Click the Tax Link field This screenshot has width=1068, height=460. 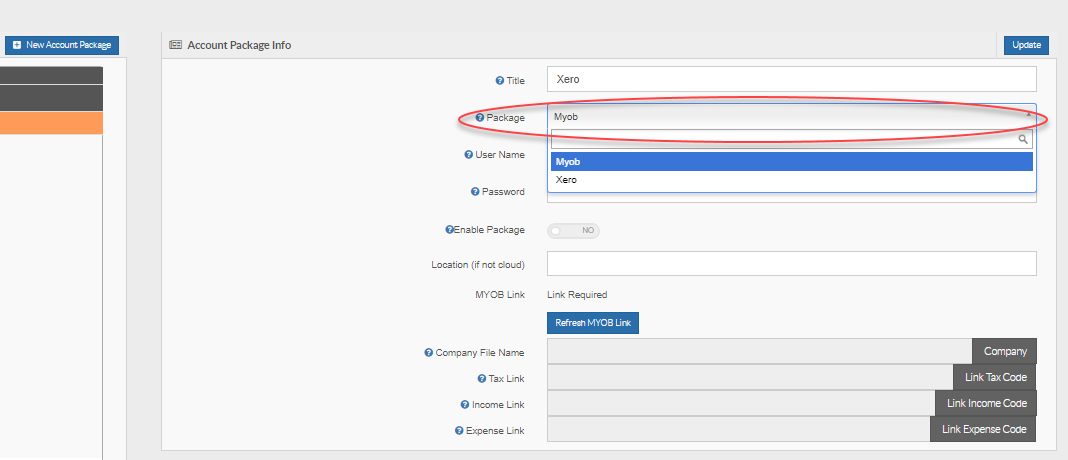750,378
